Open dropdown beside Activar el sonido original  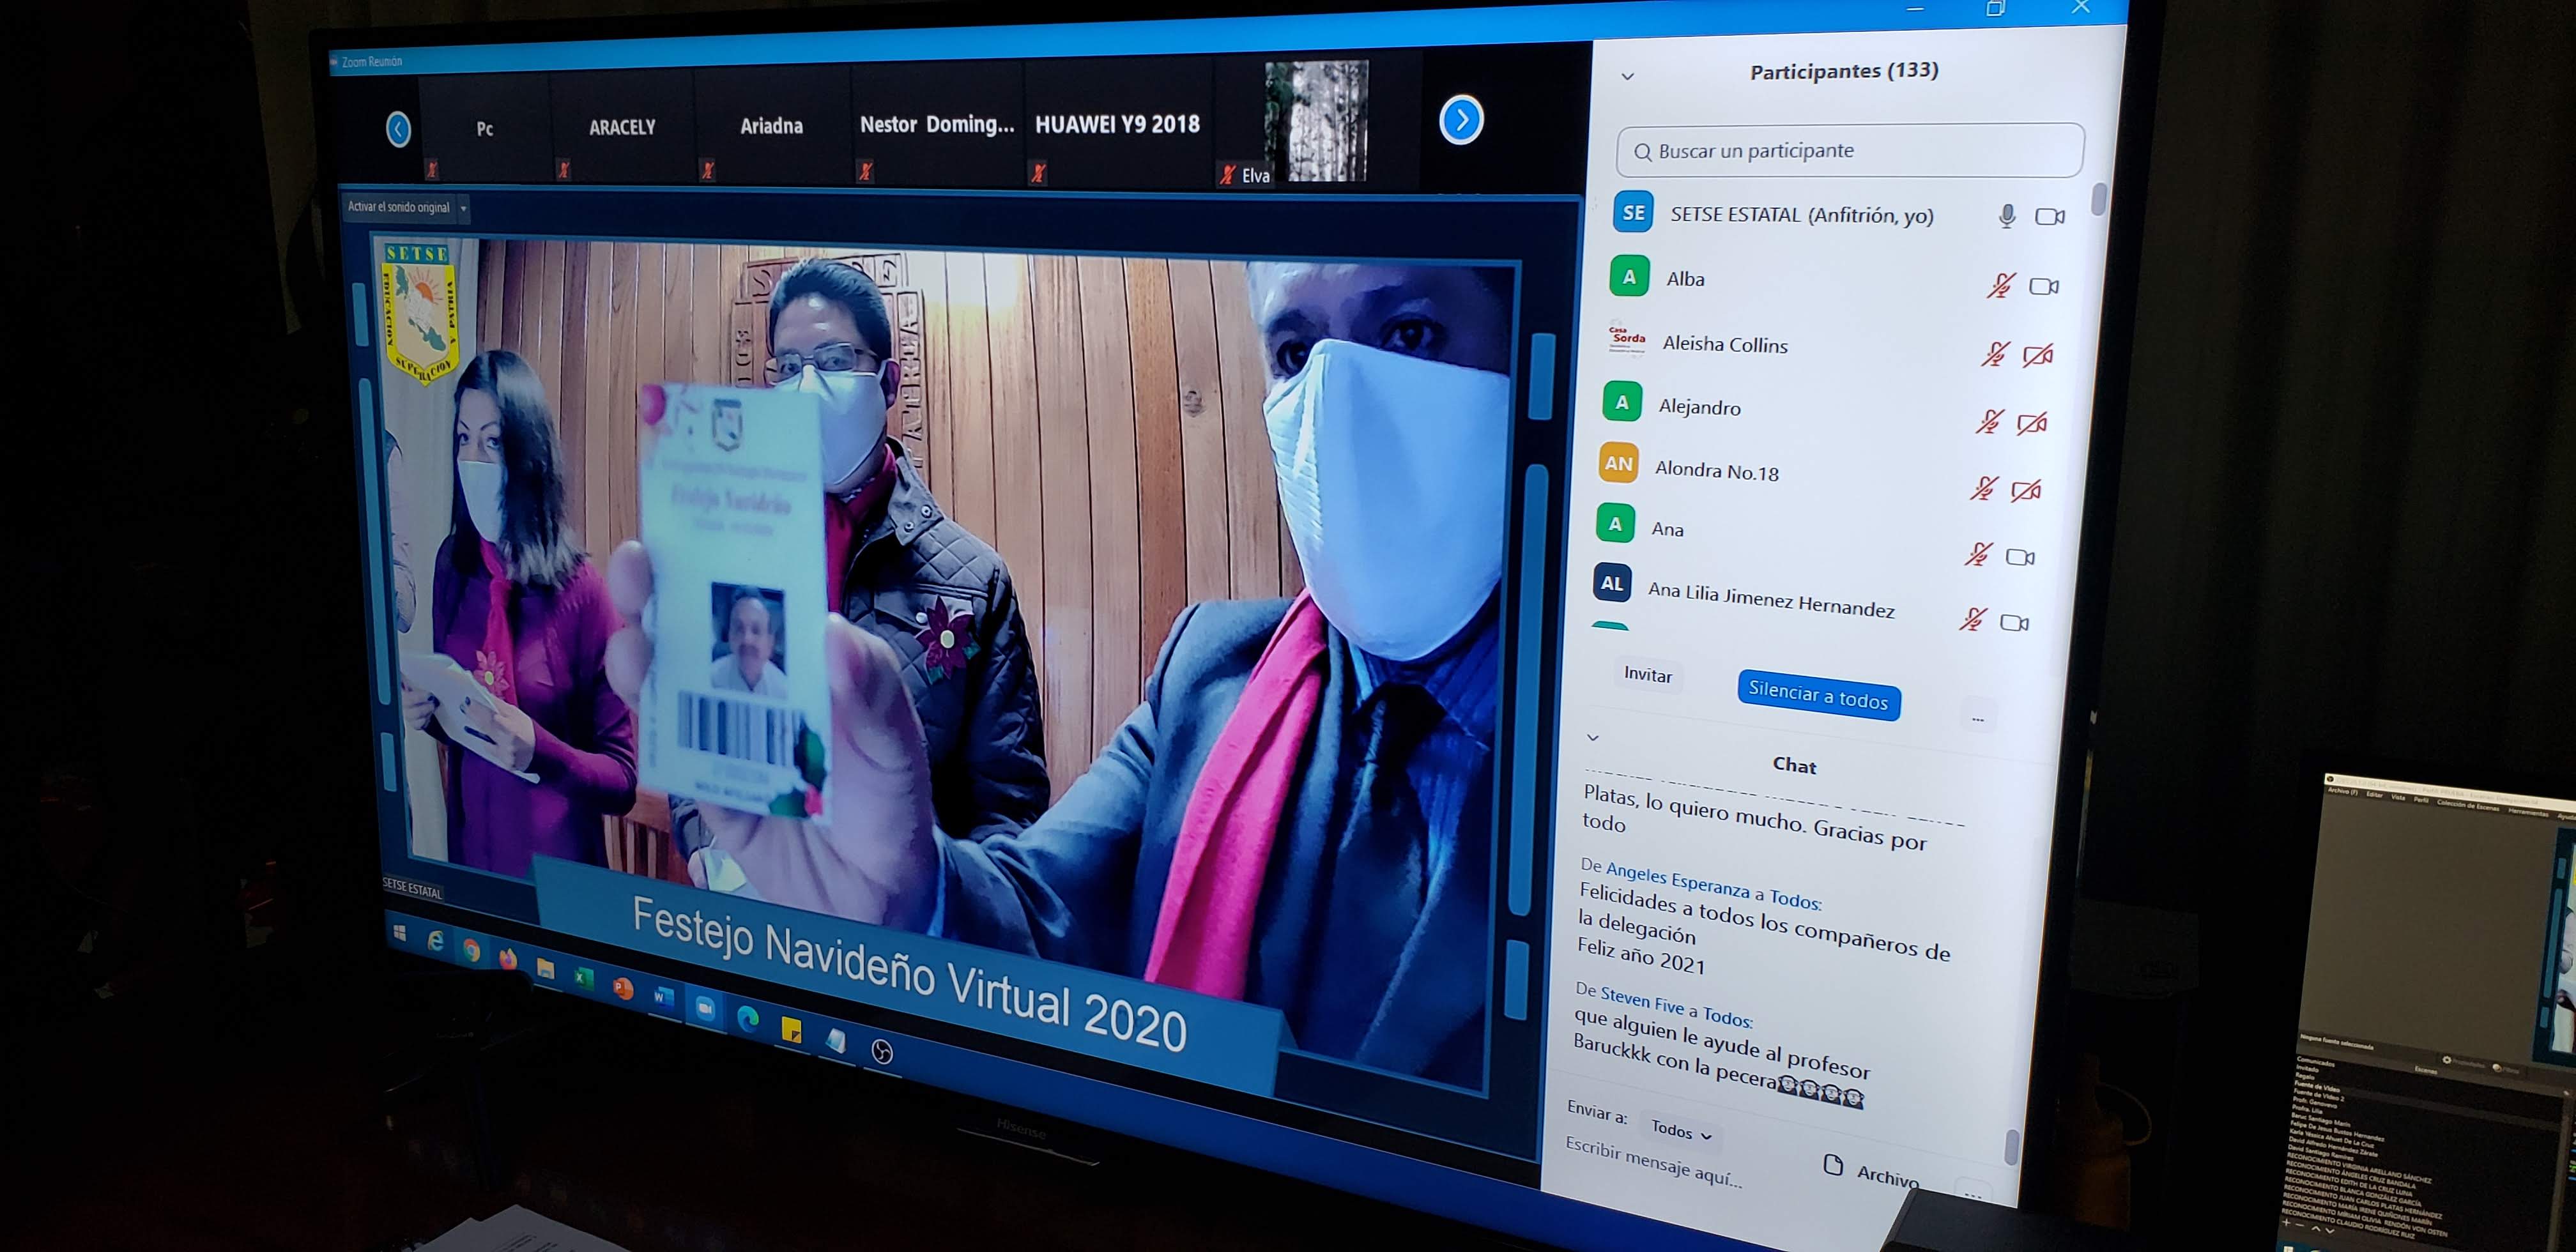[463, 209]
